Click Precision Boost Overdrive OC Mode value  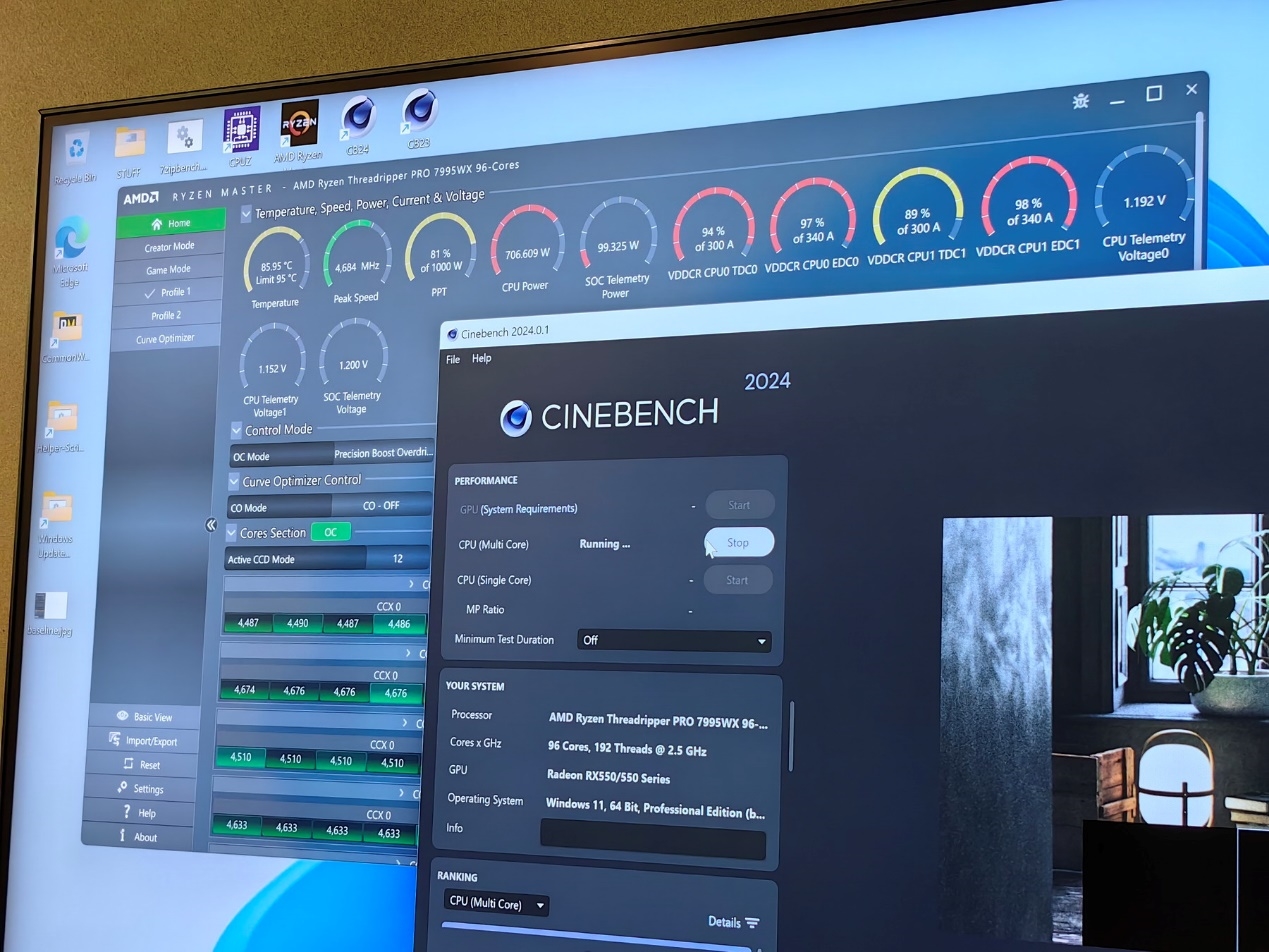tap(384, 454)
